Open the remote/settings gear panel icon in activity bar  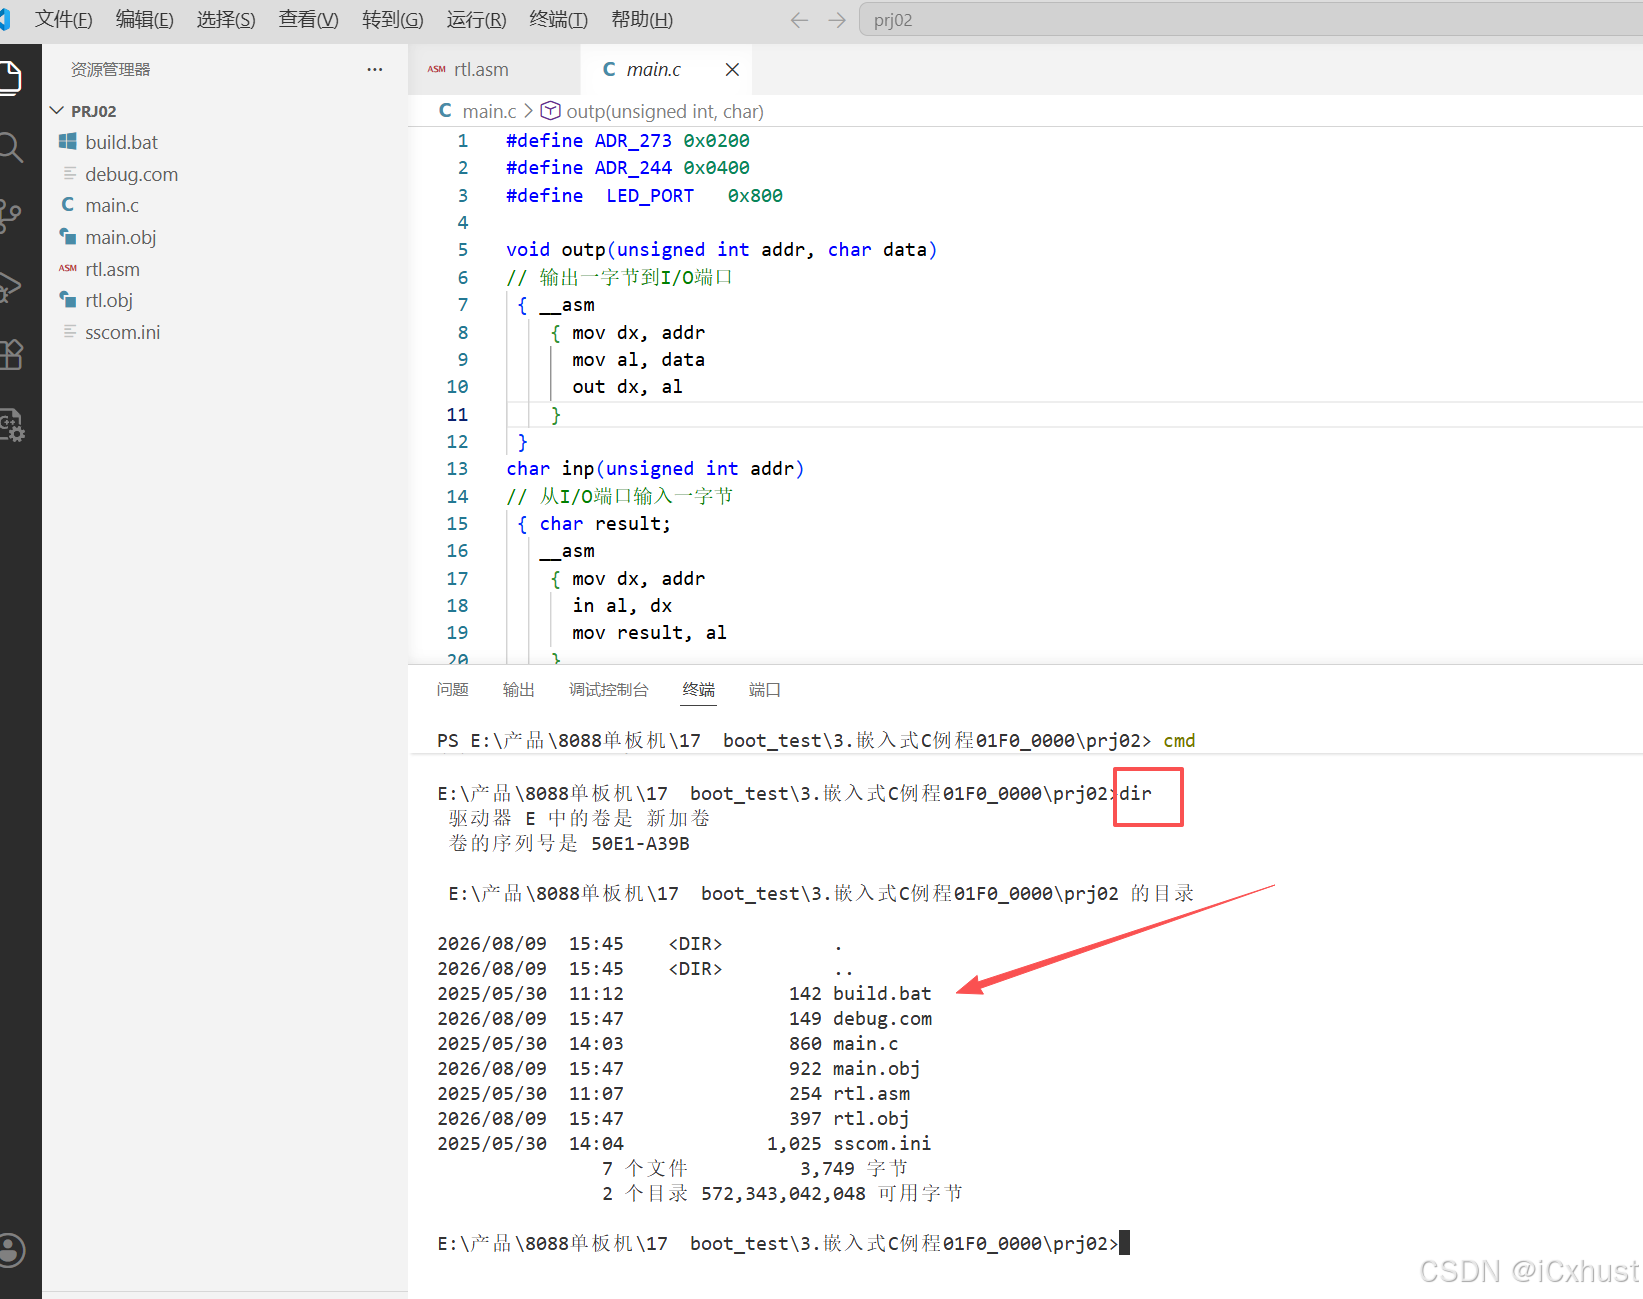click(10, 425)
